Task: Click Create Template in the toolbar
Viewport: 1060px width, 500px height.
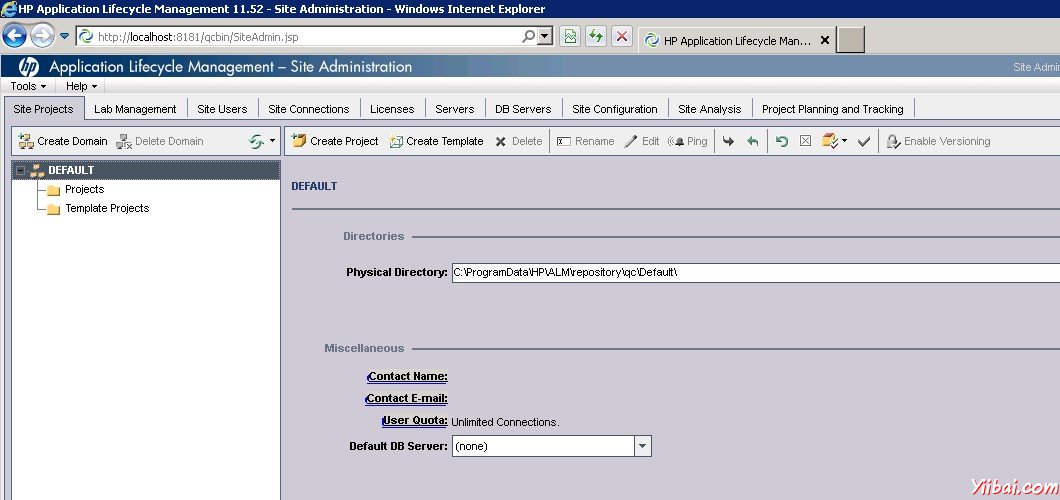Action: pos(436,141)
